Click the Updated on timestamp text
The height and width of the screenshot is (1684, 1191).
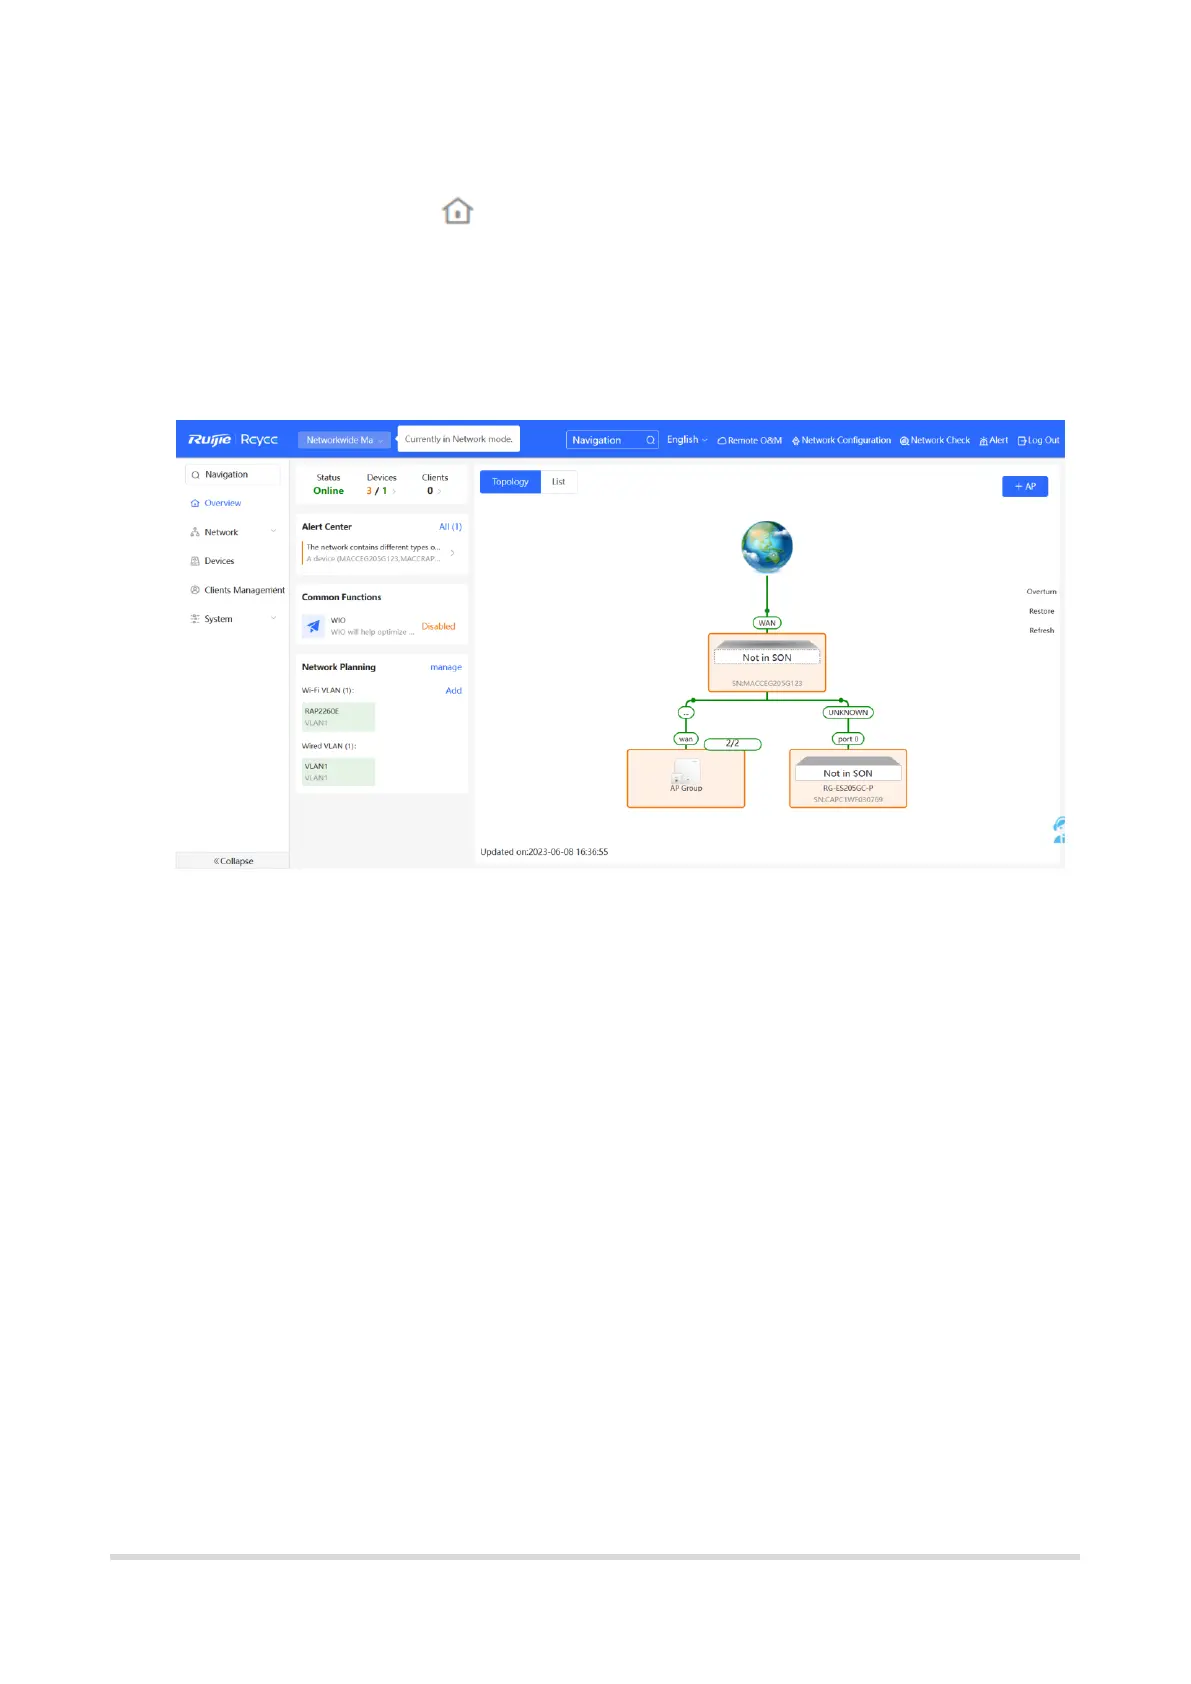click(x=544, y=852)
